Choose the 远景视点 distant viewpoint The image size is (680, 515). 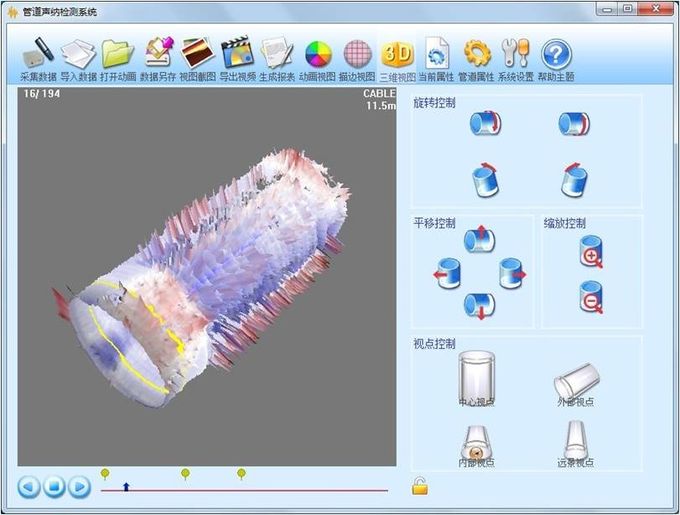click(x=575, y=443)
